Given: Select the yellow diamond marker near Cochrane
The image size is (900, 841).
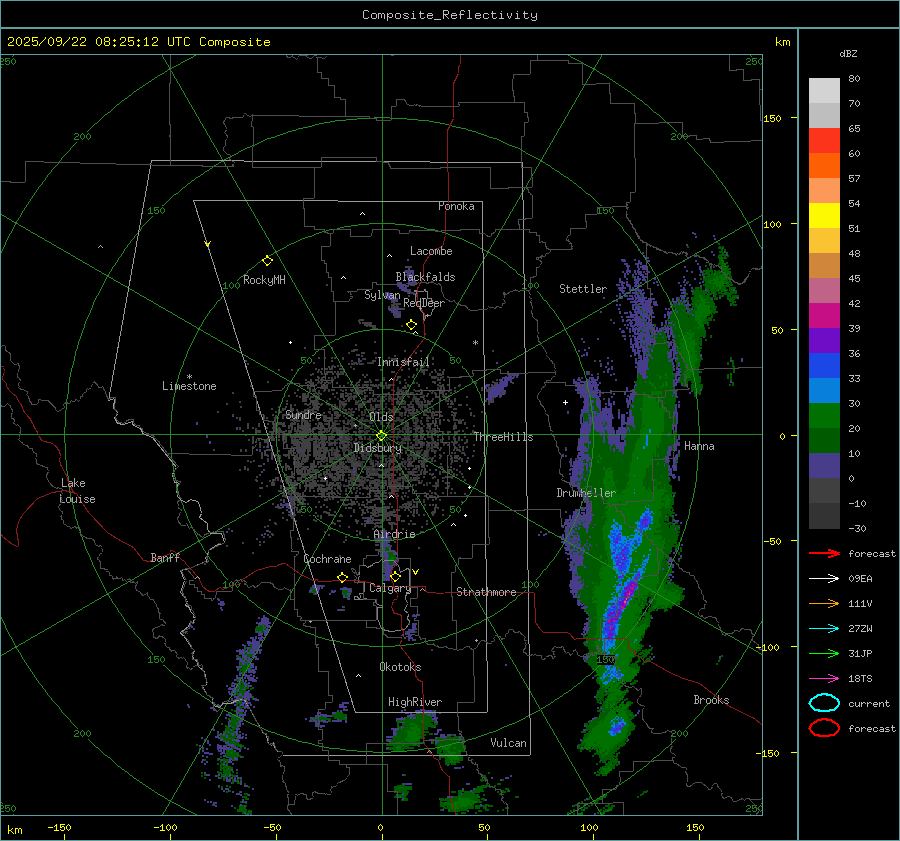Looking at the screenshot, I should (x=342, y=578).
